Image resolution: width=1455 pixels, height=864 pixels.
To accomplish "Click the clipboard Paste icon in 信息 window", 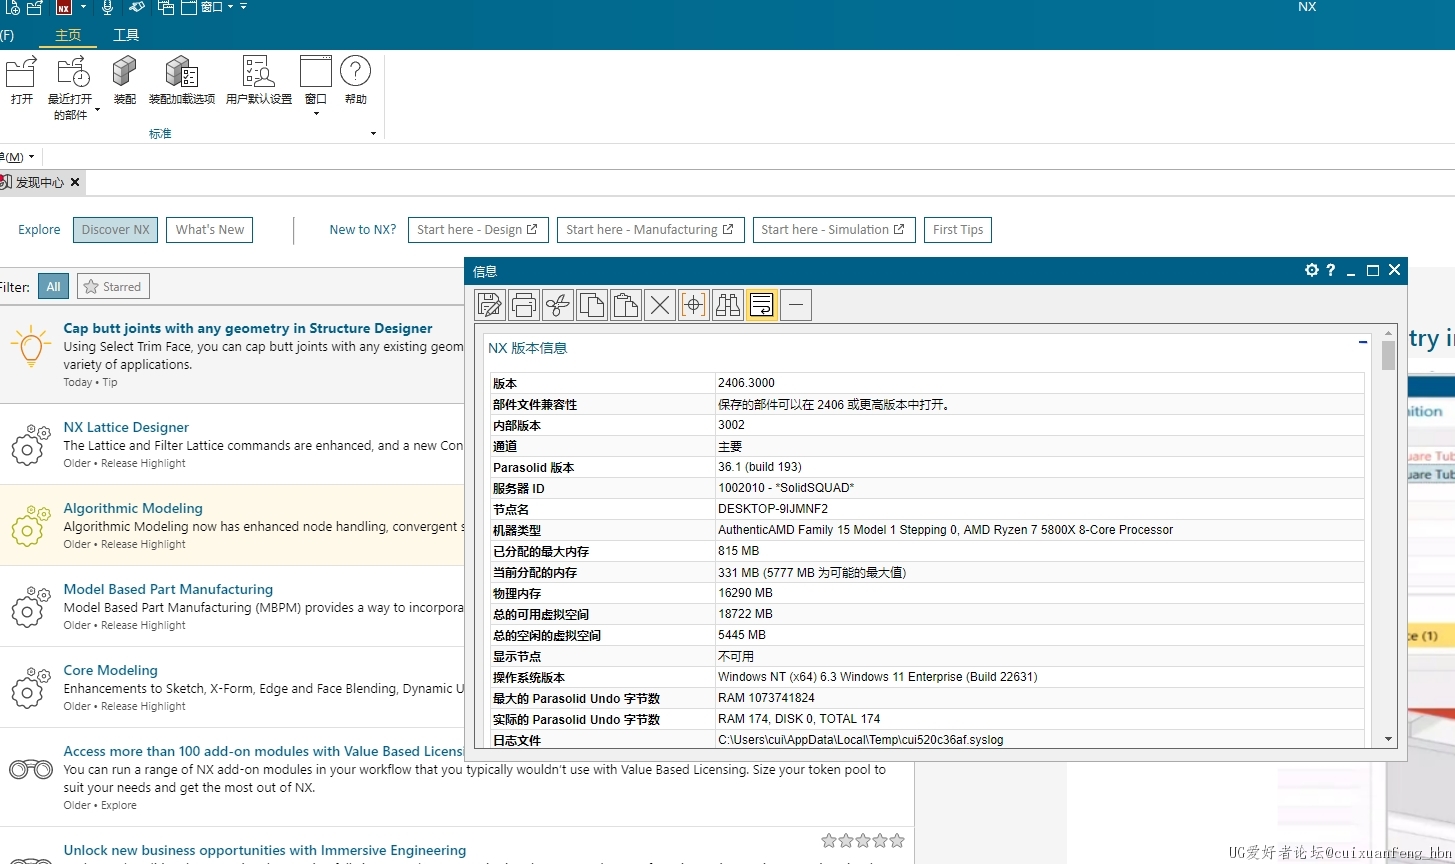I will [x=626, y=305].
